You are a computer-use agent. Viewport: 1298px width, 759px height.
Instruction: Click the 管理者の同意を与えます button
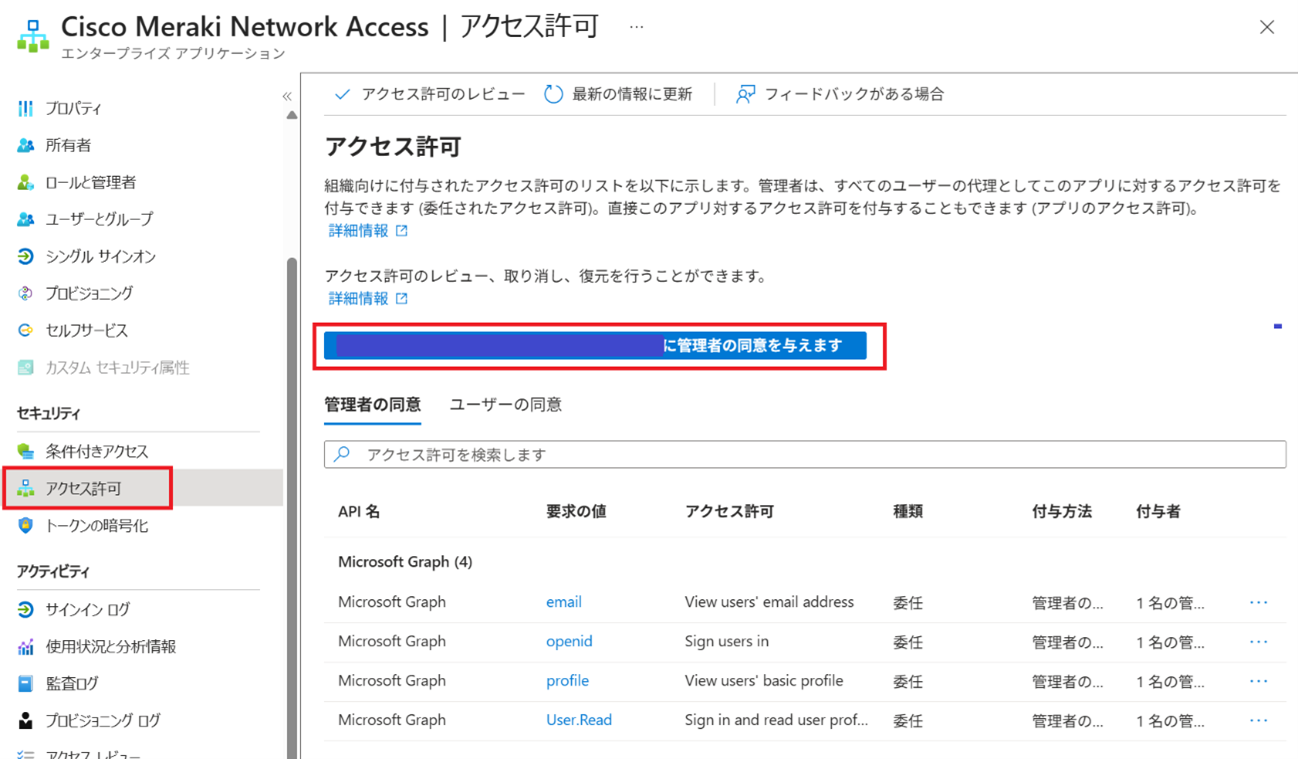[595, 346]
